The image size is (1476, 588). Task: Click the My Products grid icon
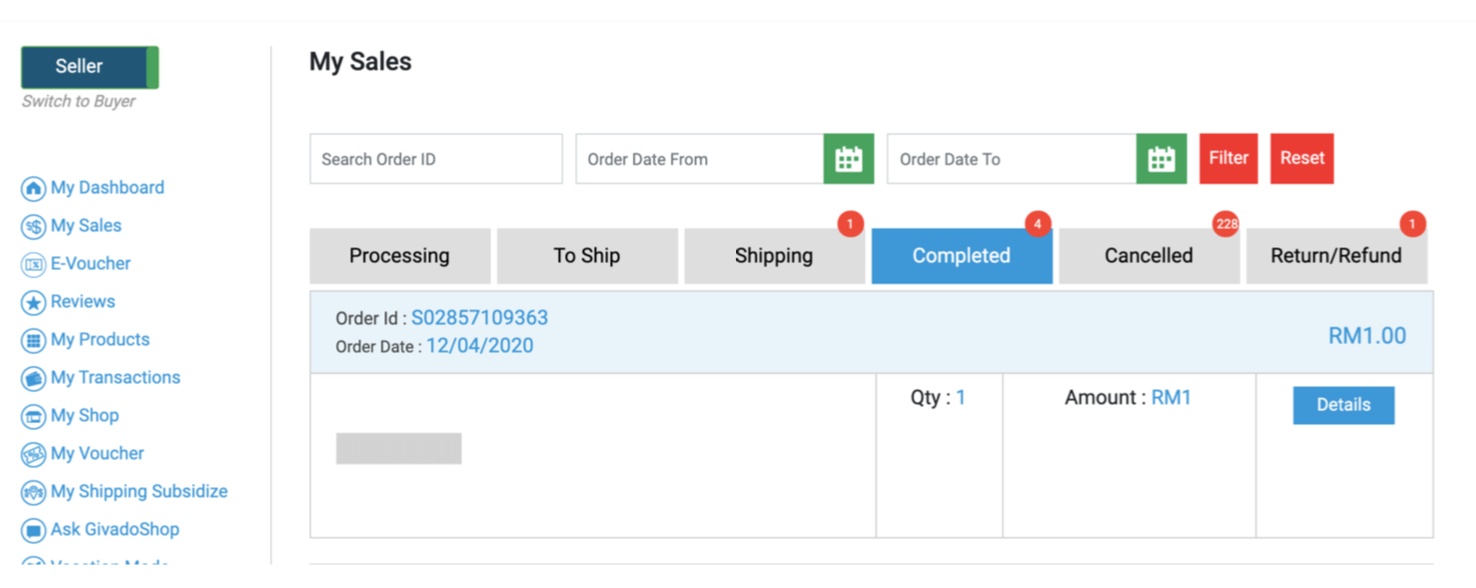coord(33,341)
